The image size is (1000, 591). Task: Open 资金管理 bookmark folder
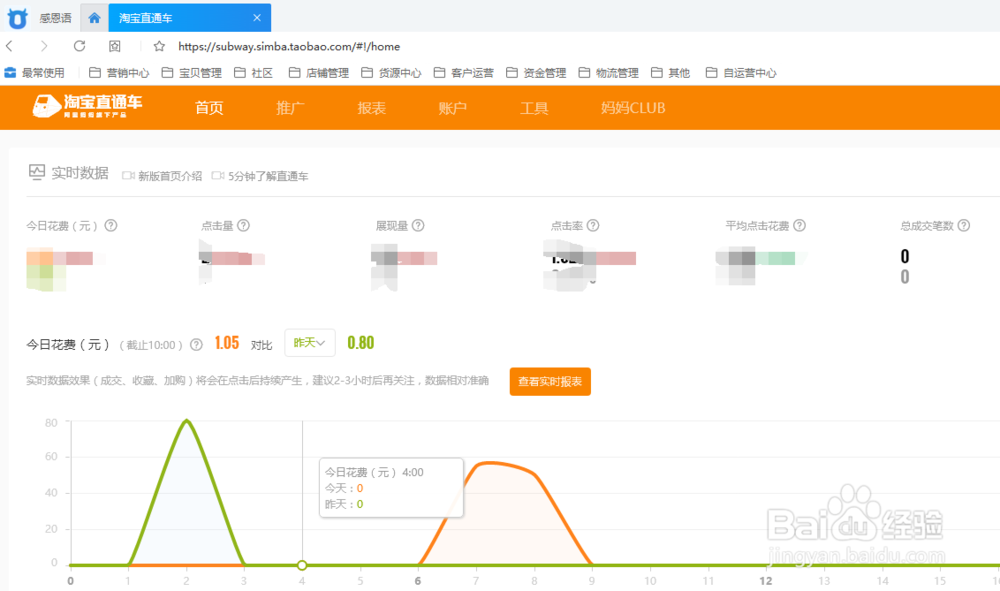coord(536,73)
